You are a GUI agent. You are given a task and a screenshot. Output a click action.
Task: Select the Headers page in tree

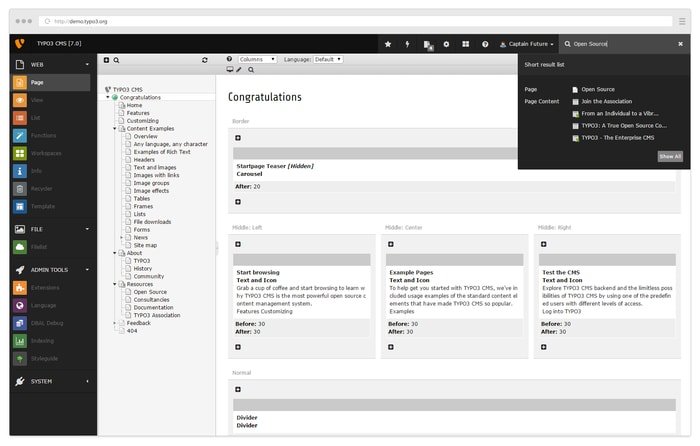coord(144,160)
